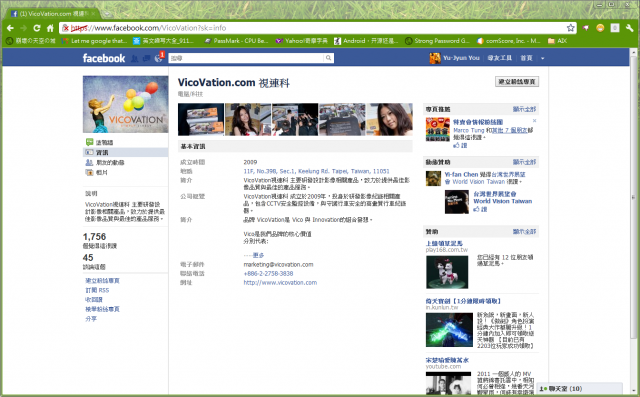Click the friend activity people icon in sidebar
The width and height of the screenshot is (640, 397).
click(89, 162)
